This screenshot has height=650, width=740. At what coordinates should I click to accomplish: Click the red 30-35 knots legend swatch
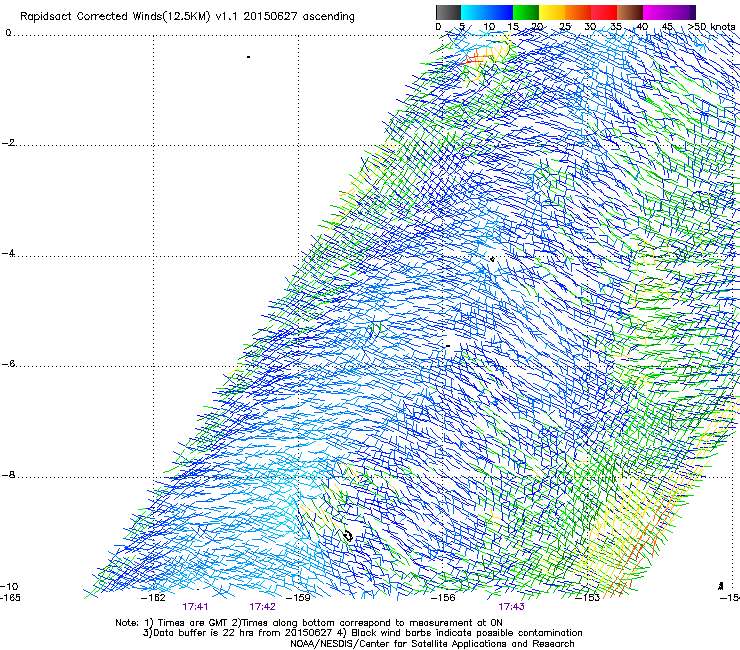click(x=604, y=12)
